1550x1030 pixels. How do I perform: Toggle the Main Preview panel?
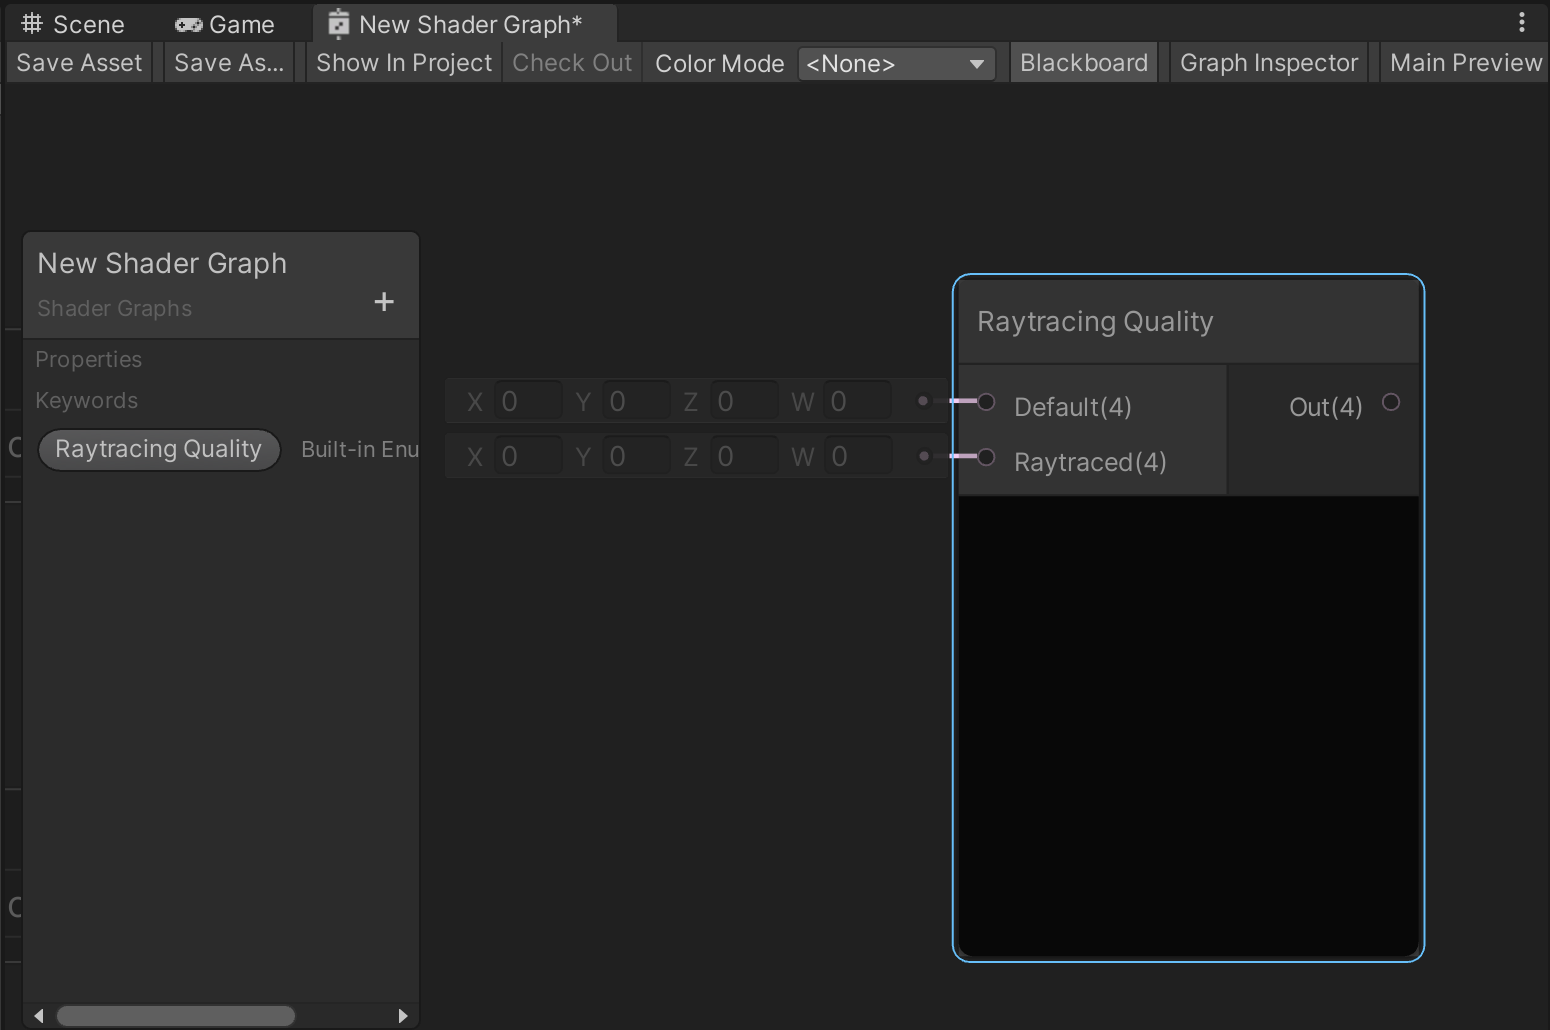click(1465, 63)
